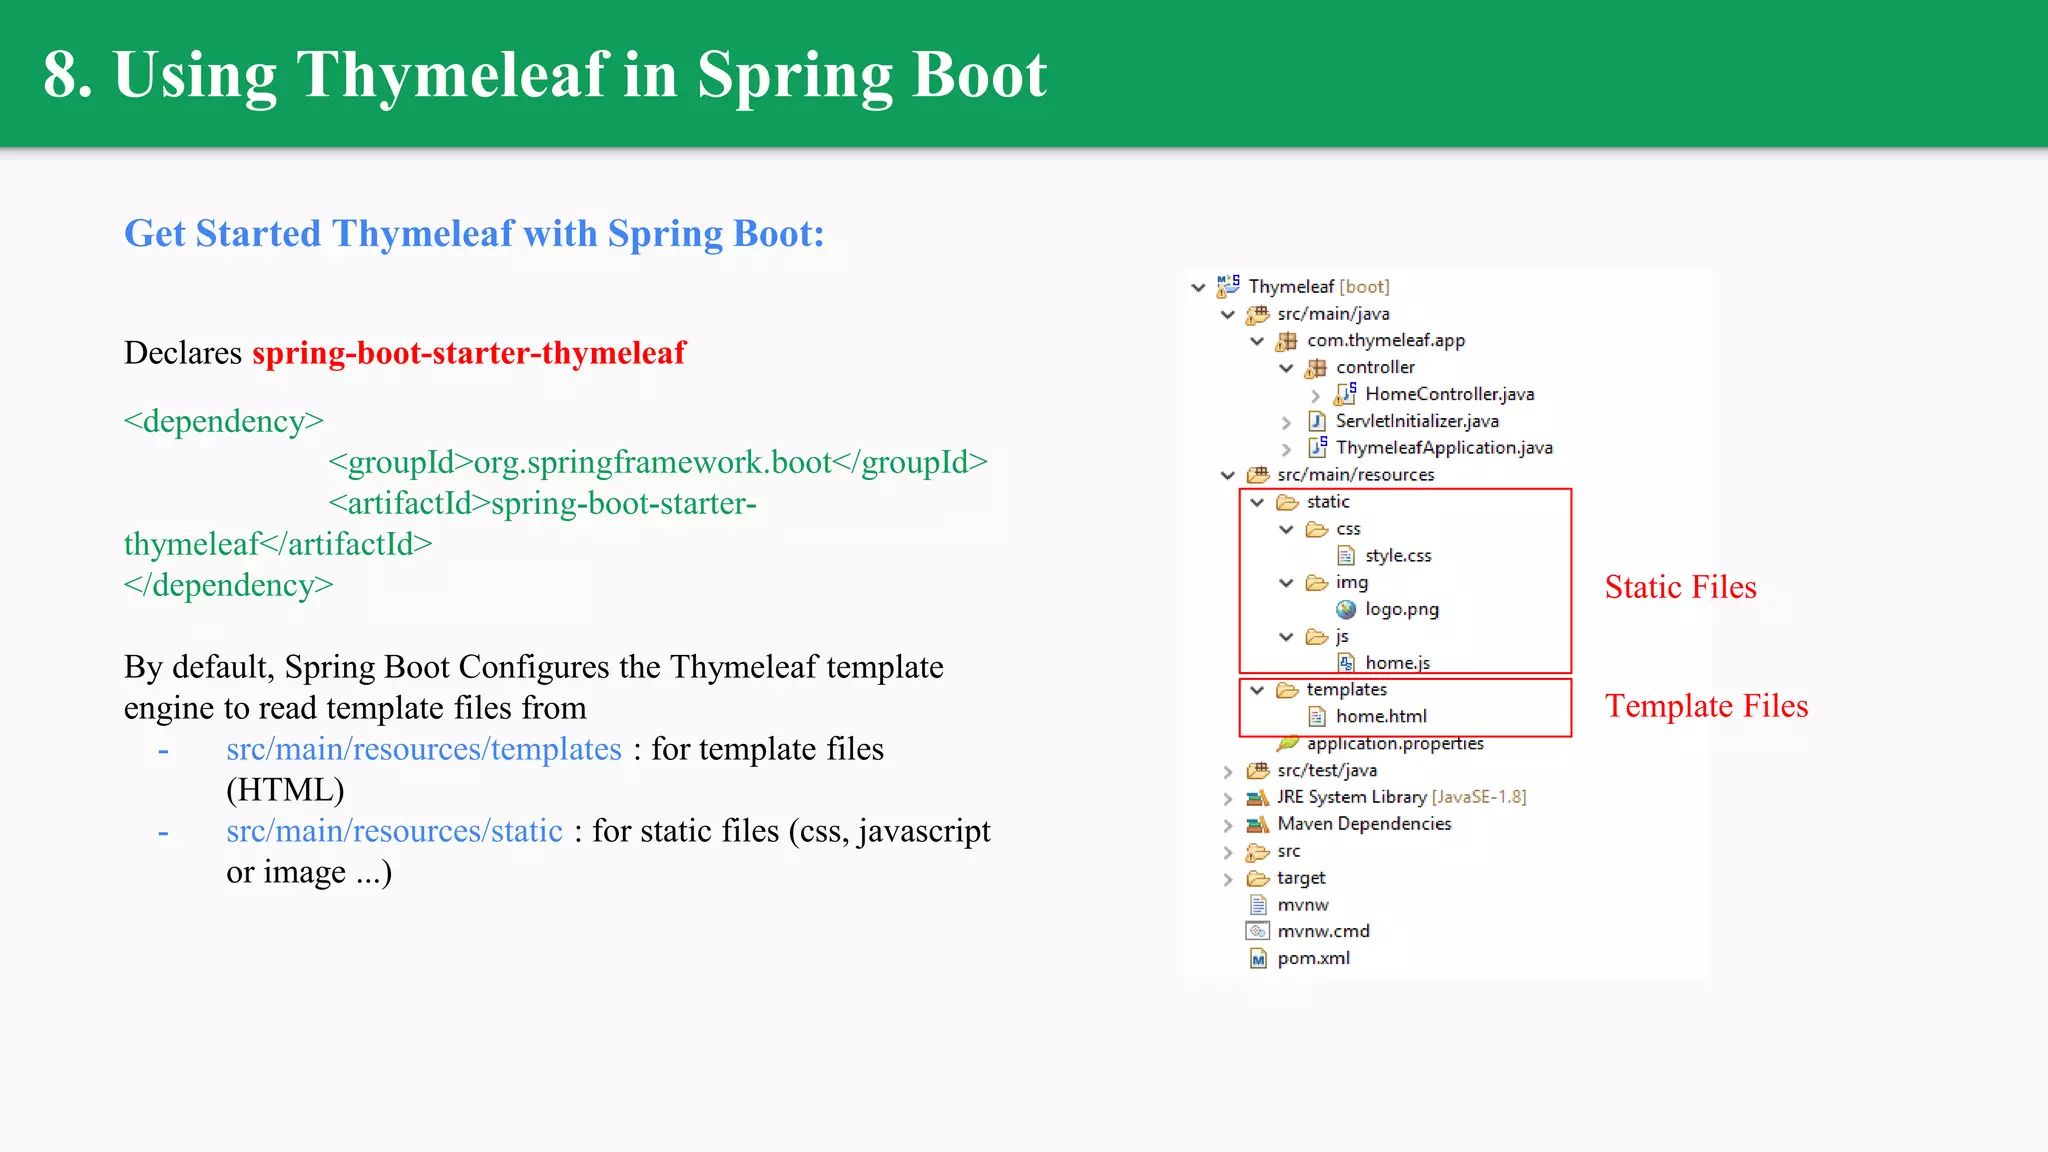Click the style.css file icon
Screen dimensions: 2048x1152
coord(1346,556)
